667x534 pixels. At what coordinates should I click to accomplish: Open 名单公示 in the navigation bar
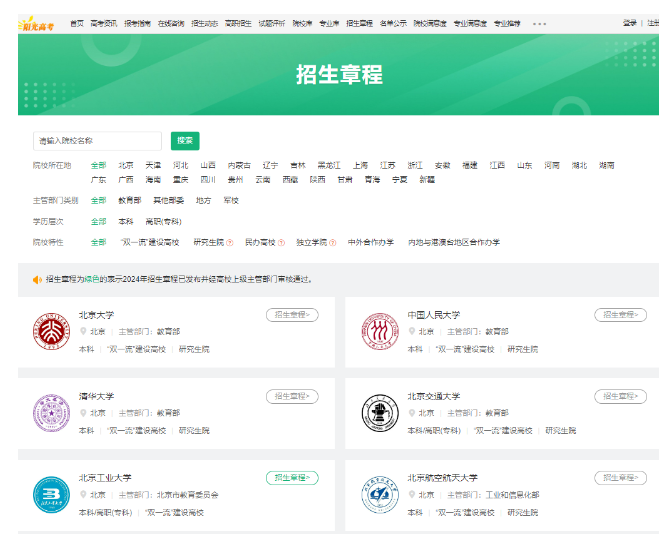click(x=393, y=23)
